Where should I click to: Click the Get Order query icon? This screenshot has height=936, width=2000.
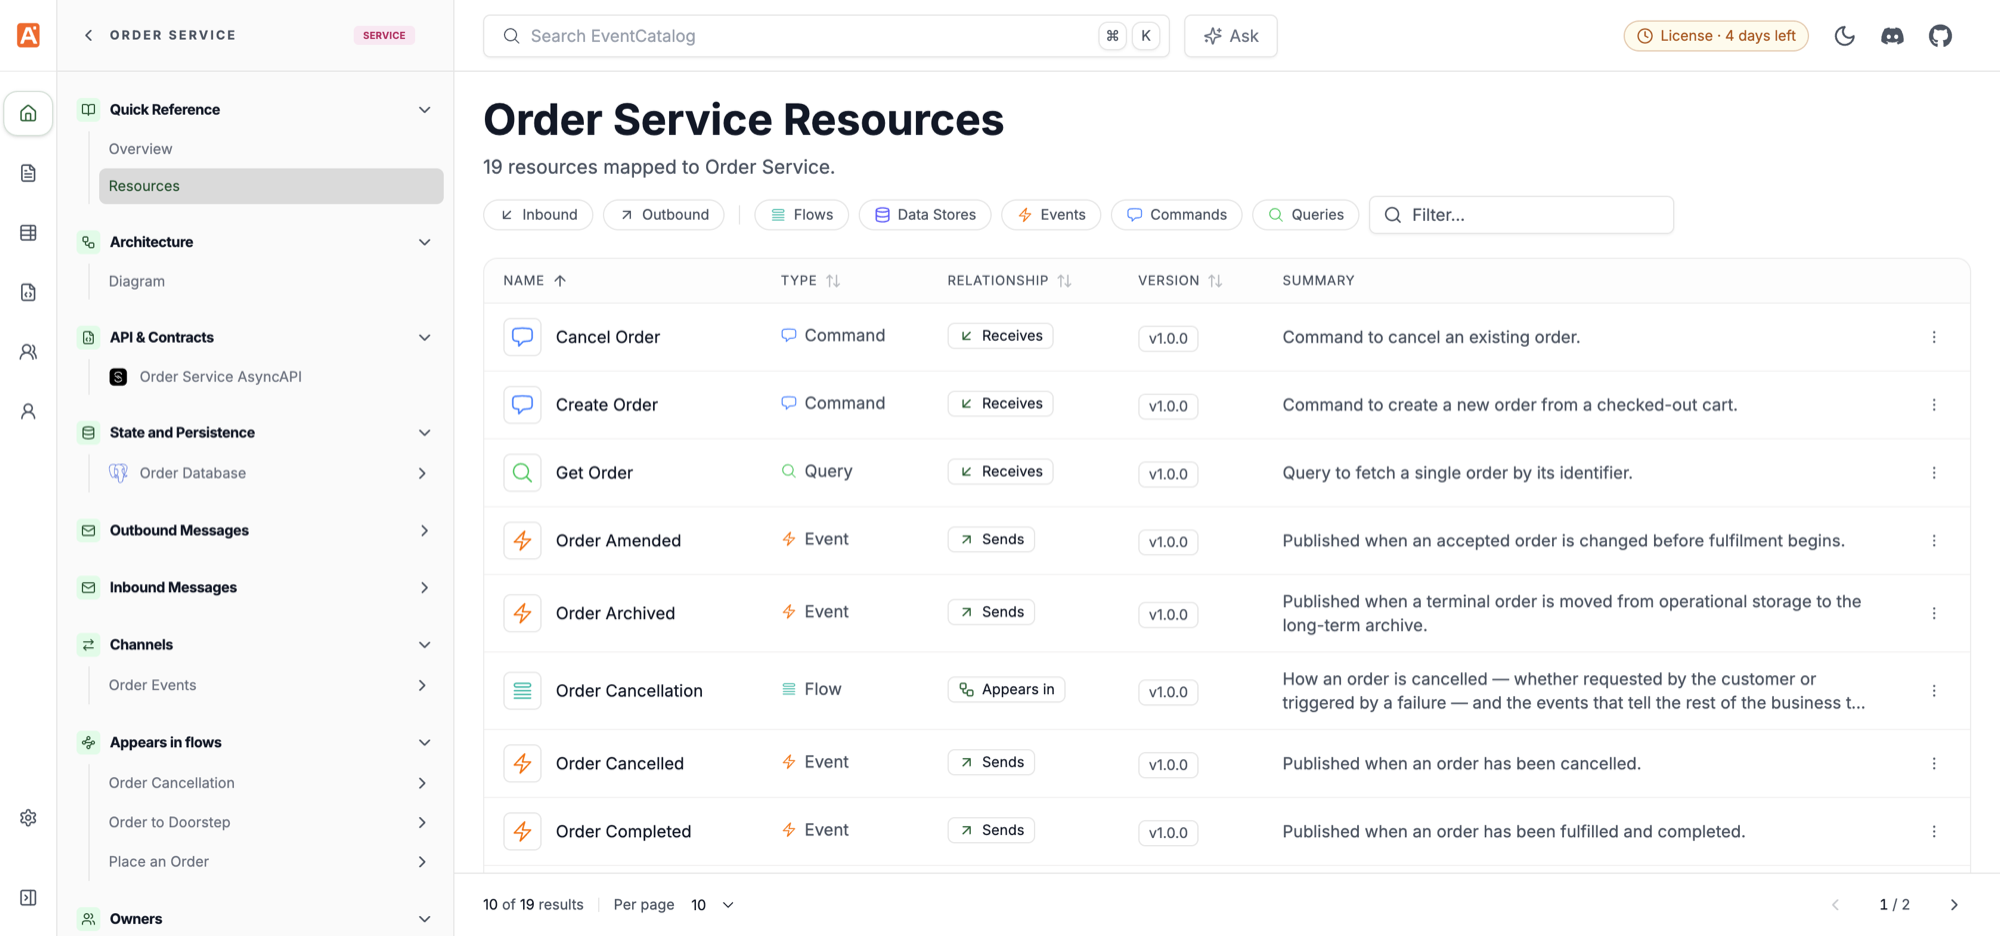point(522,473)
